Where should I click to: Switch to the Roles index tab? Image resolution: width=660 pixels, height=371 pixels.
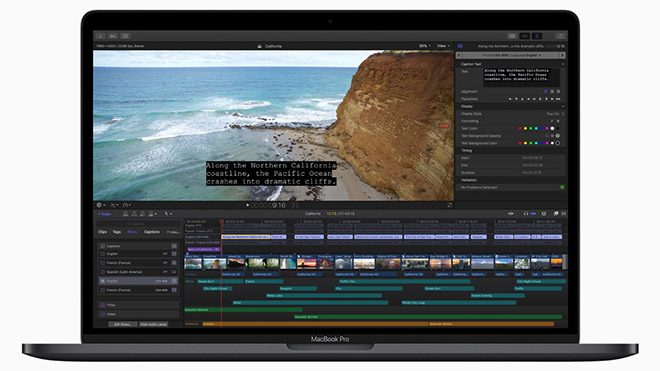pos(132,232)
